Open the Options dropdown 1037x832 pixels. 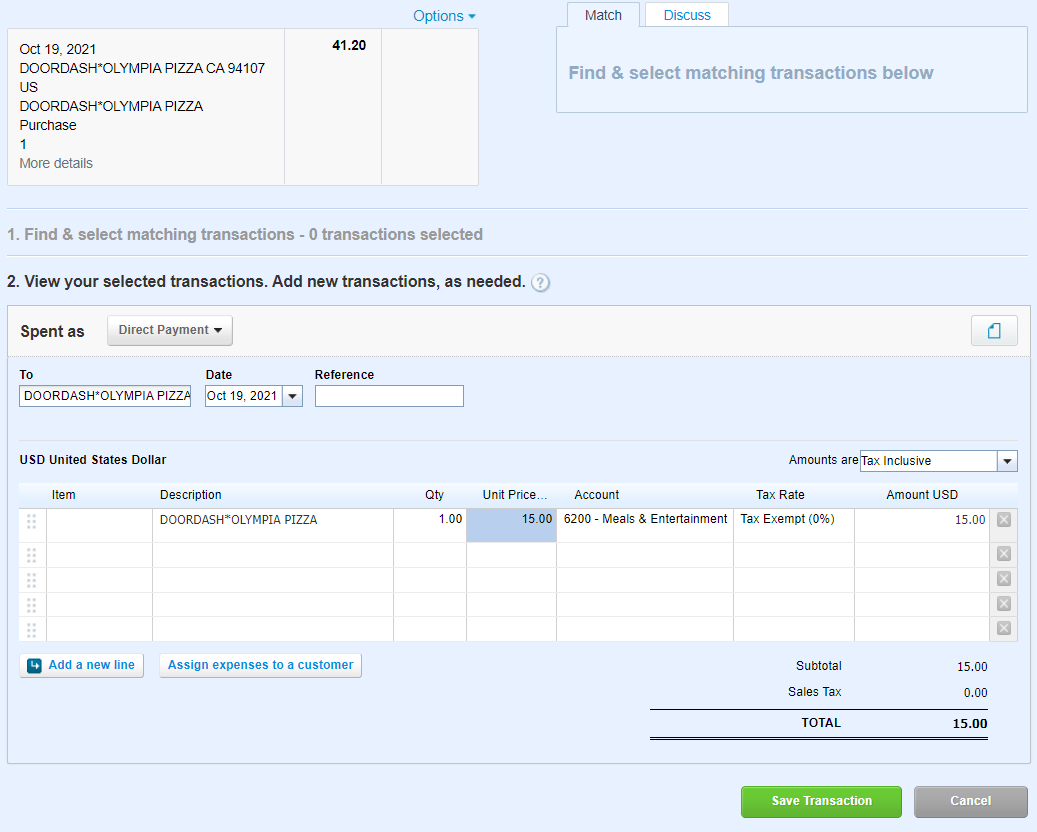(443, 16)
